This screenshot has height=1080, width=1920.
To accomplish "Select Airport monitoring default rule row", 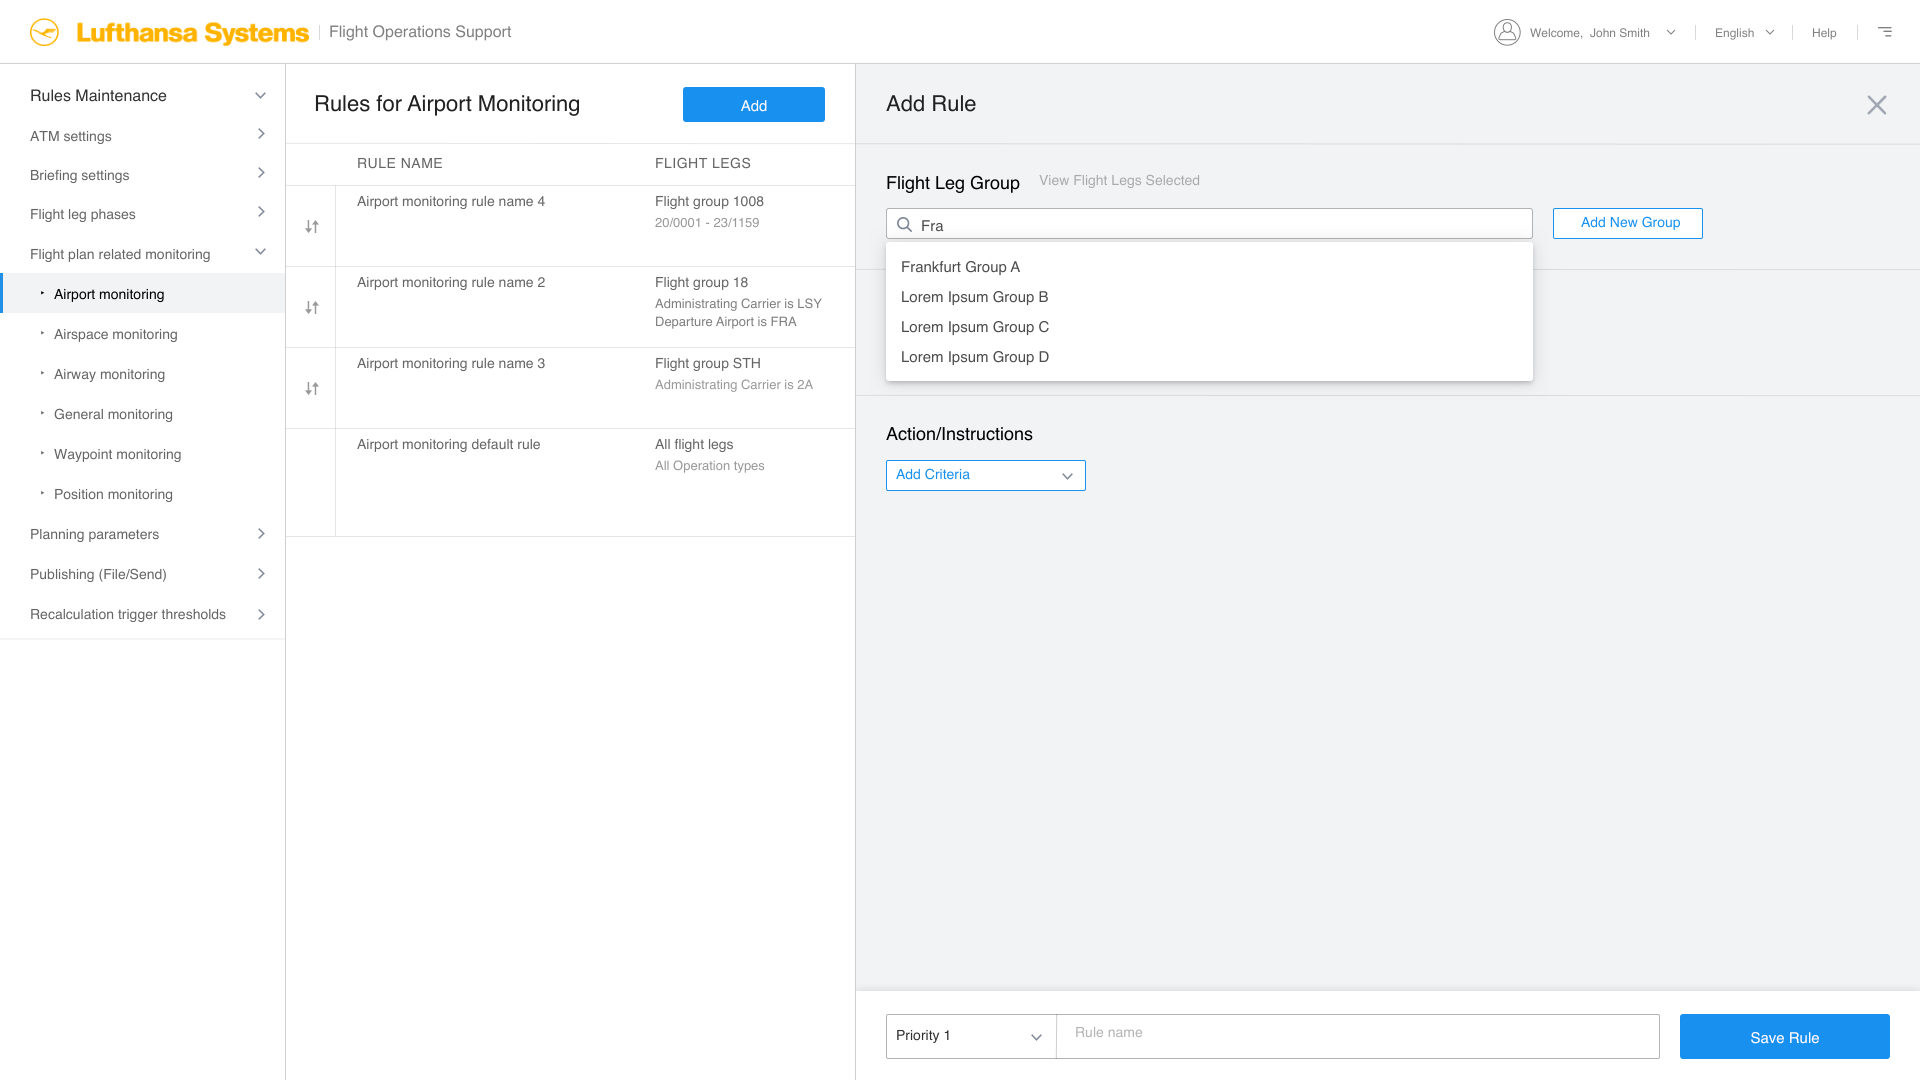I will click(570, 483).
